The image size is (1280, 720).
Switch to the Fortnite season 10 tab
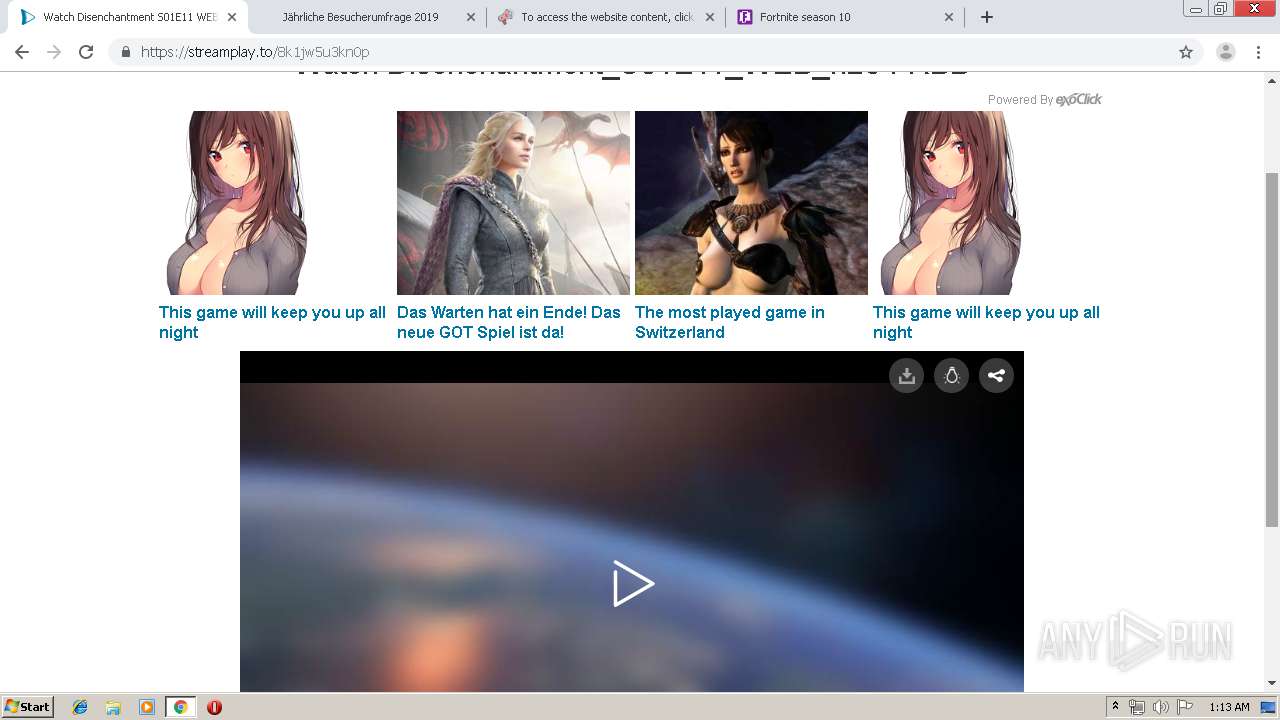(x=845, y=17)
